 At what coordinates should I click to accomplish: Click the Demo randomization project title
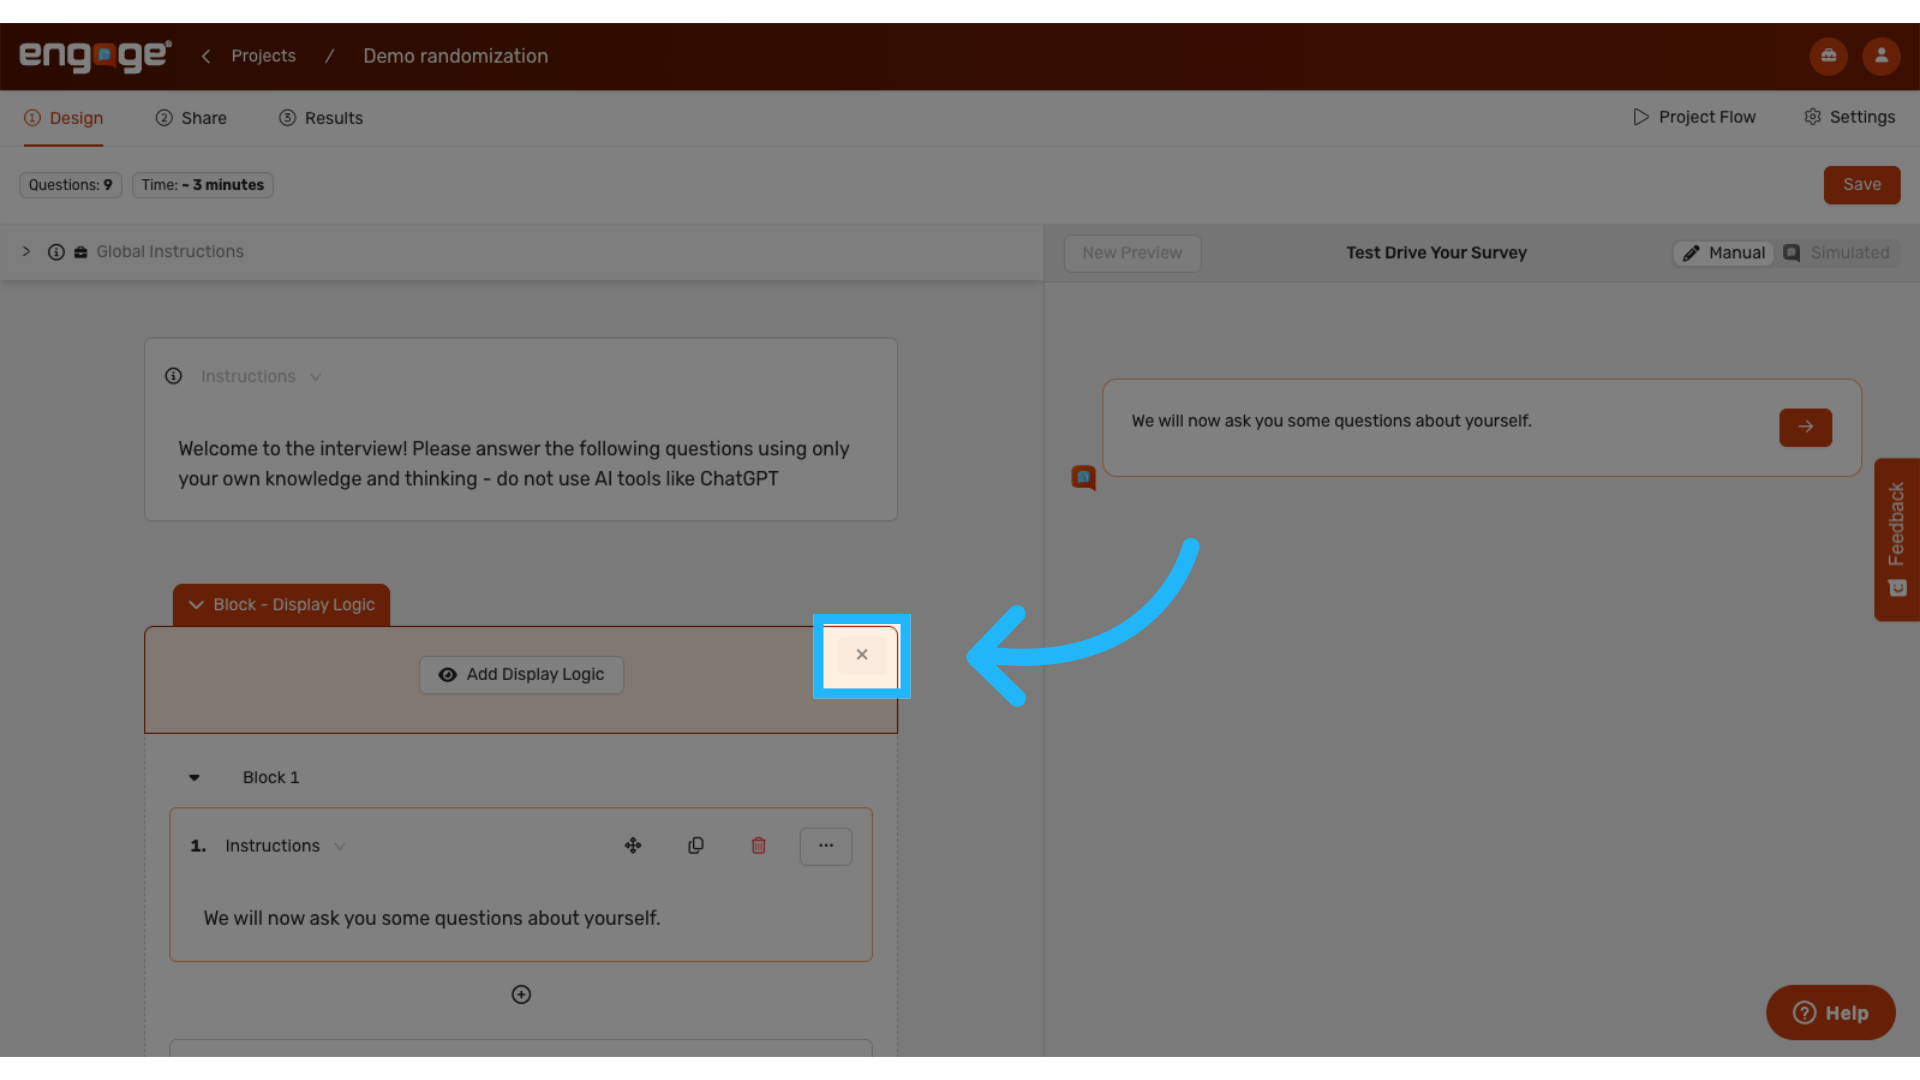(455, 56)
